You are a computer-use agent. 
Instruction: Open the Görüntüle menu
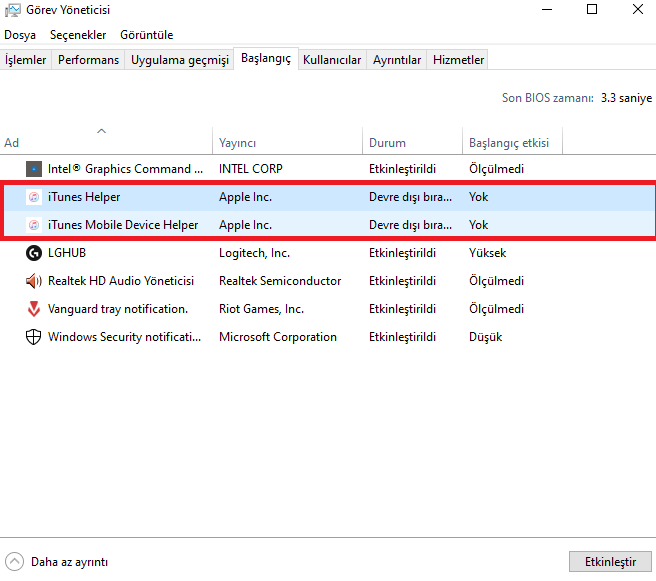coord(146,35)
